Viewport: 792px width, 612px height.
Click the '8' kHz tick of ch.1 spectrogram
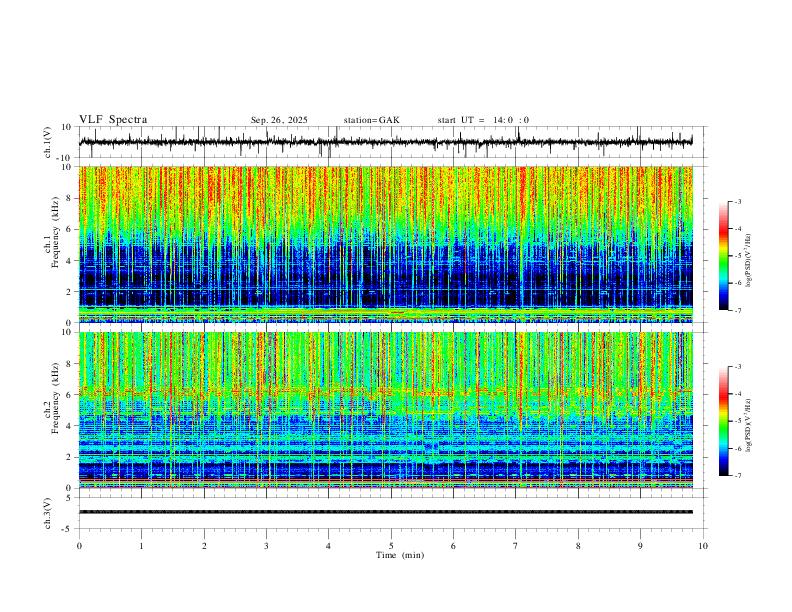pos(69,198)
